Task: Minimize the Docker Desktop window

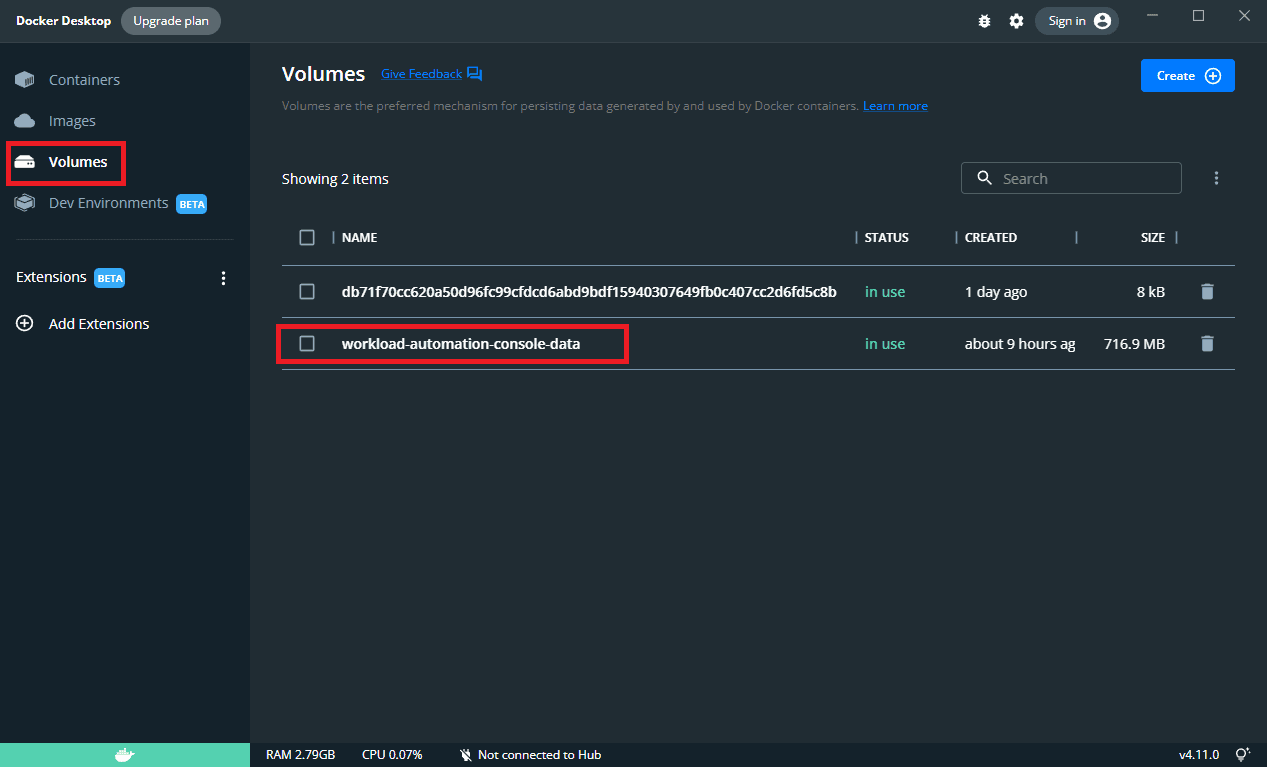Action: point(1153,16)
